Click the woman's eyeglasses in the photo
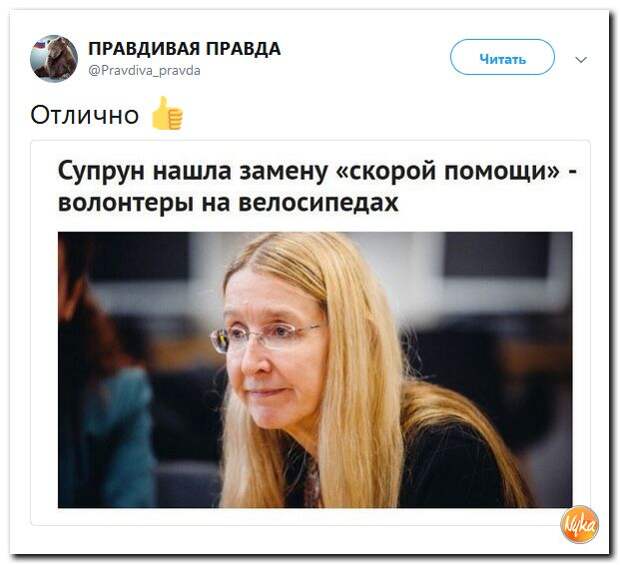 tap(263, 336)
